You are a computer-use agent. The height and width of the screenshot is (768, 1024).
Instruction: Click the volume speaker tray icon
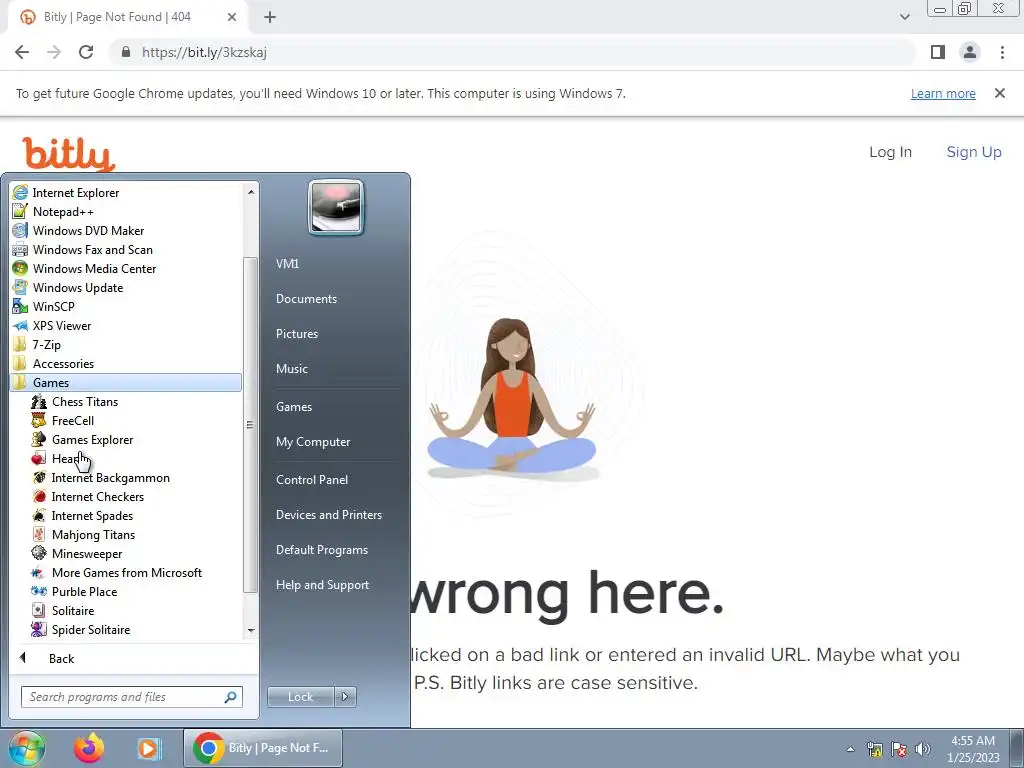923,749
